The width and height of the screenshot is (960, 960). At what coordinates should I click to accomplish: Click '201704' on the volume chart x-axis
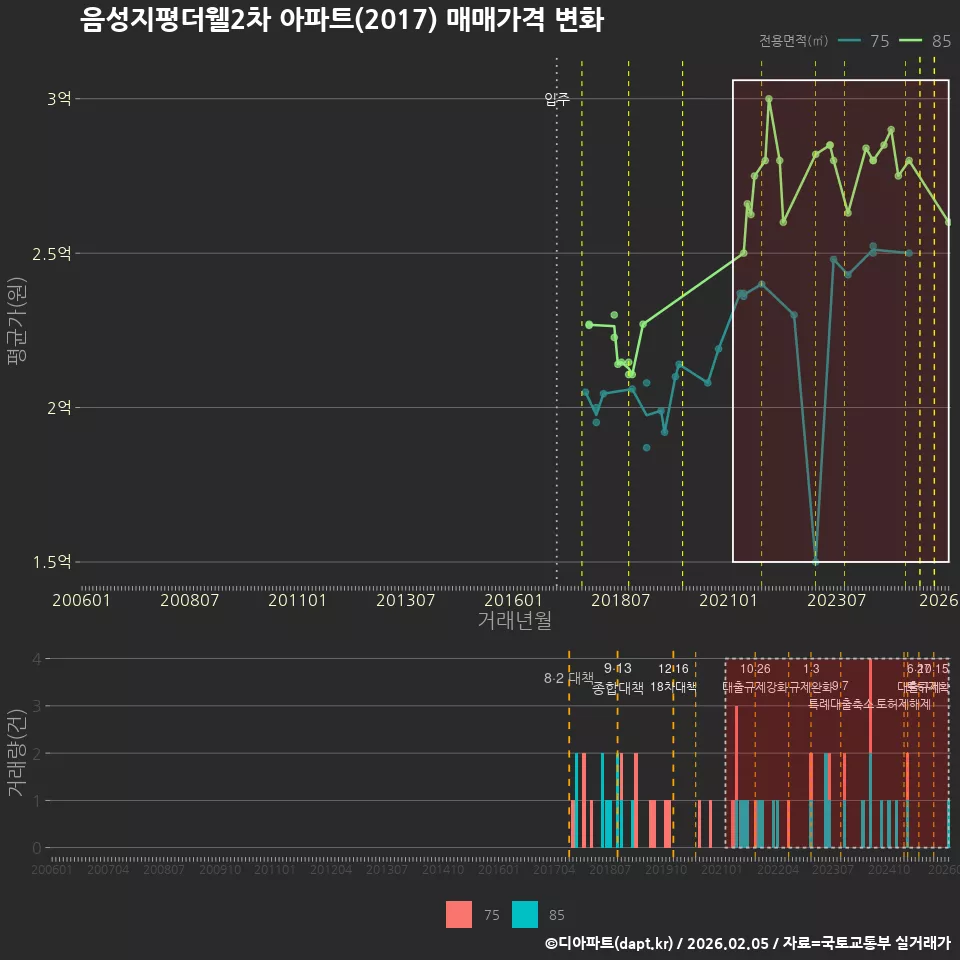tap(554, 869)
